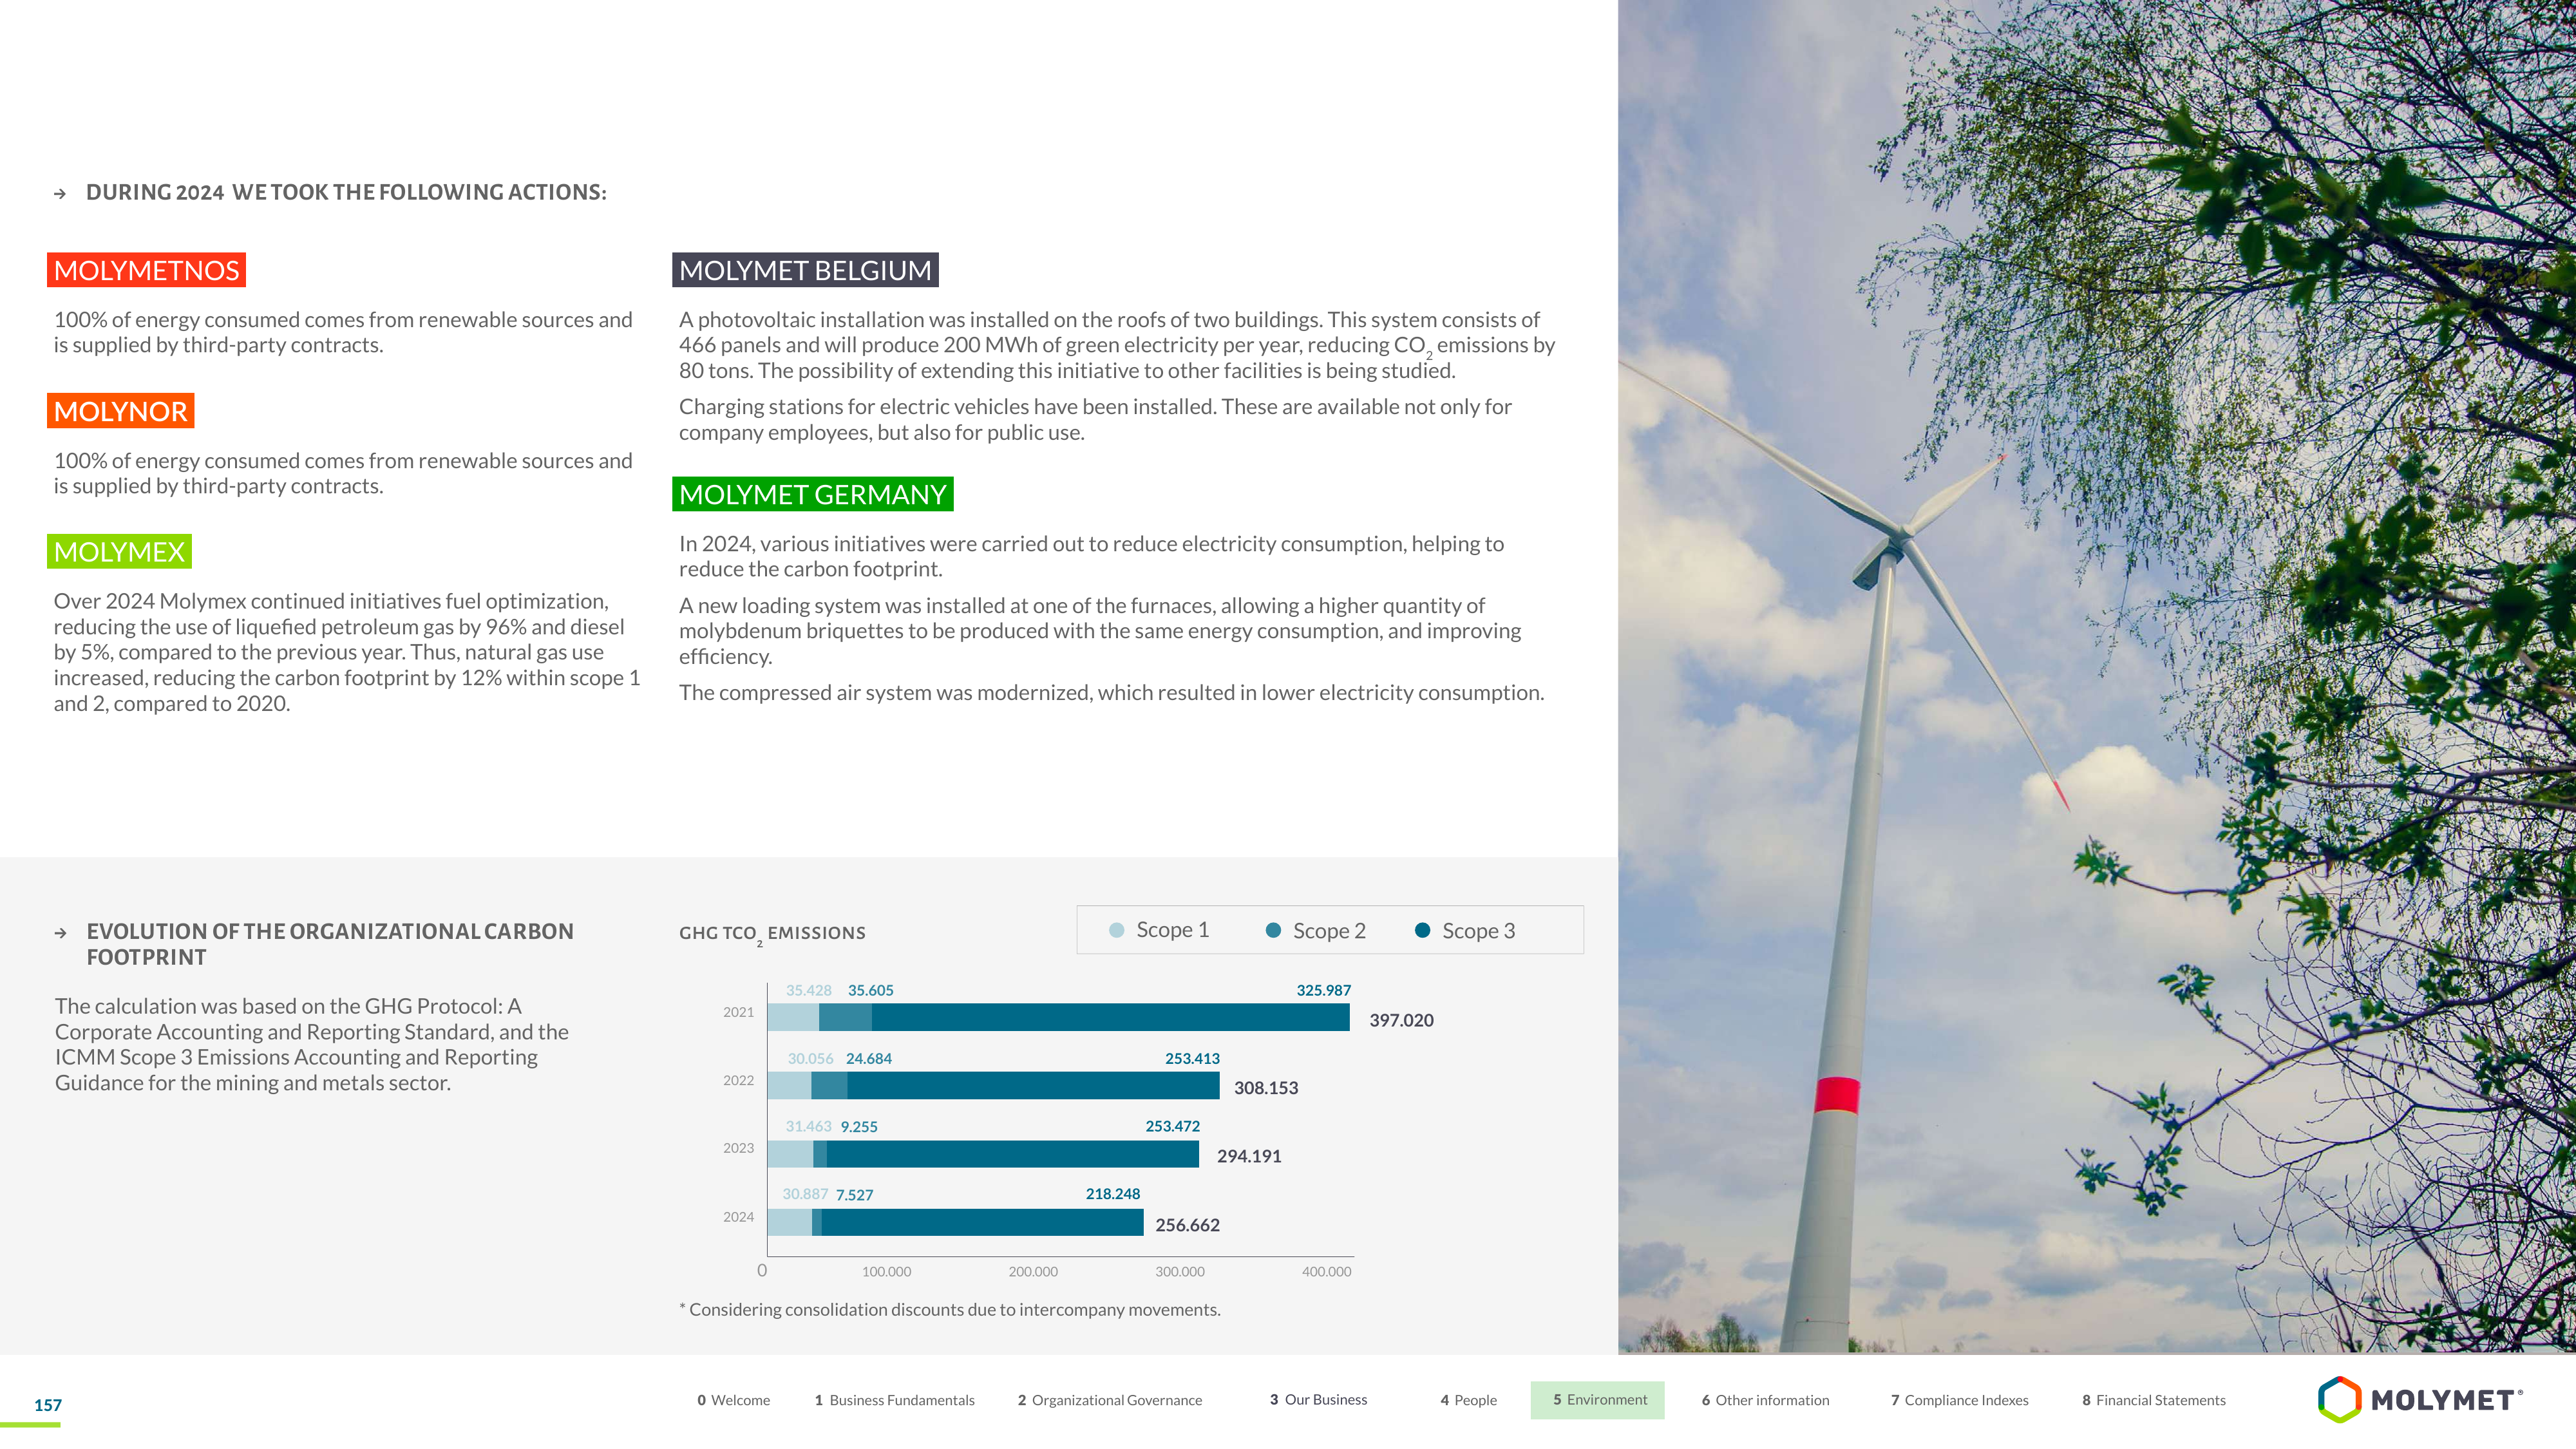Image resolution: width=2576 pixels, height=1449 pixels.
Task: Open the 7 Compliance Indexes section
Action: click(1959, 1400)
